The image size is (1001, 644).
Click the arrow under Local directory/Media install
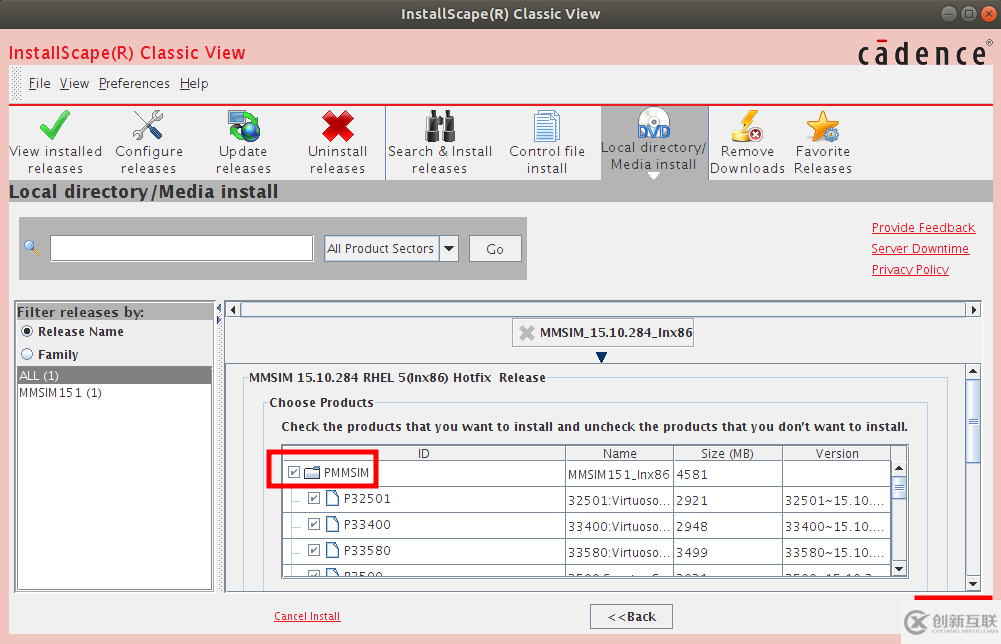pyautogui.click(x=654, y=177)
